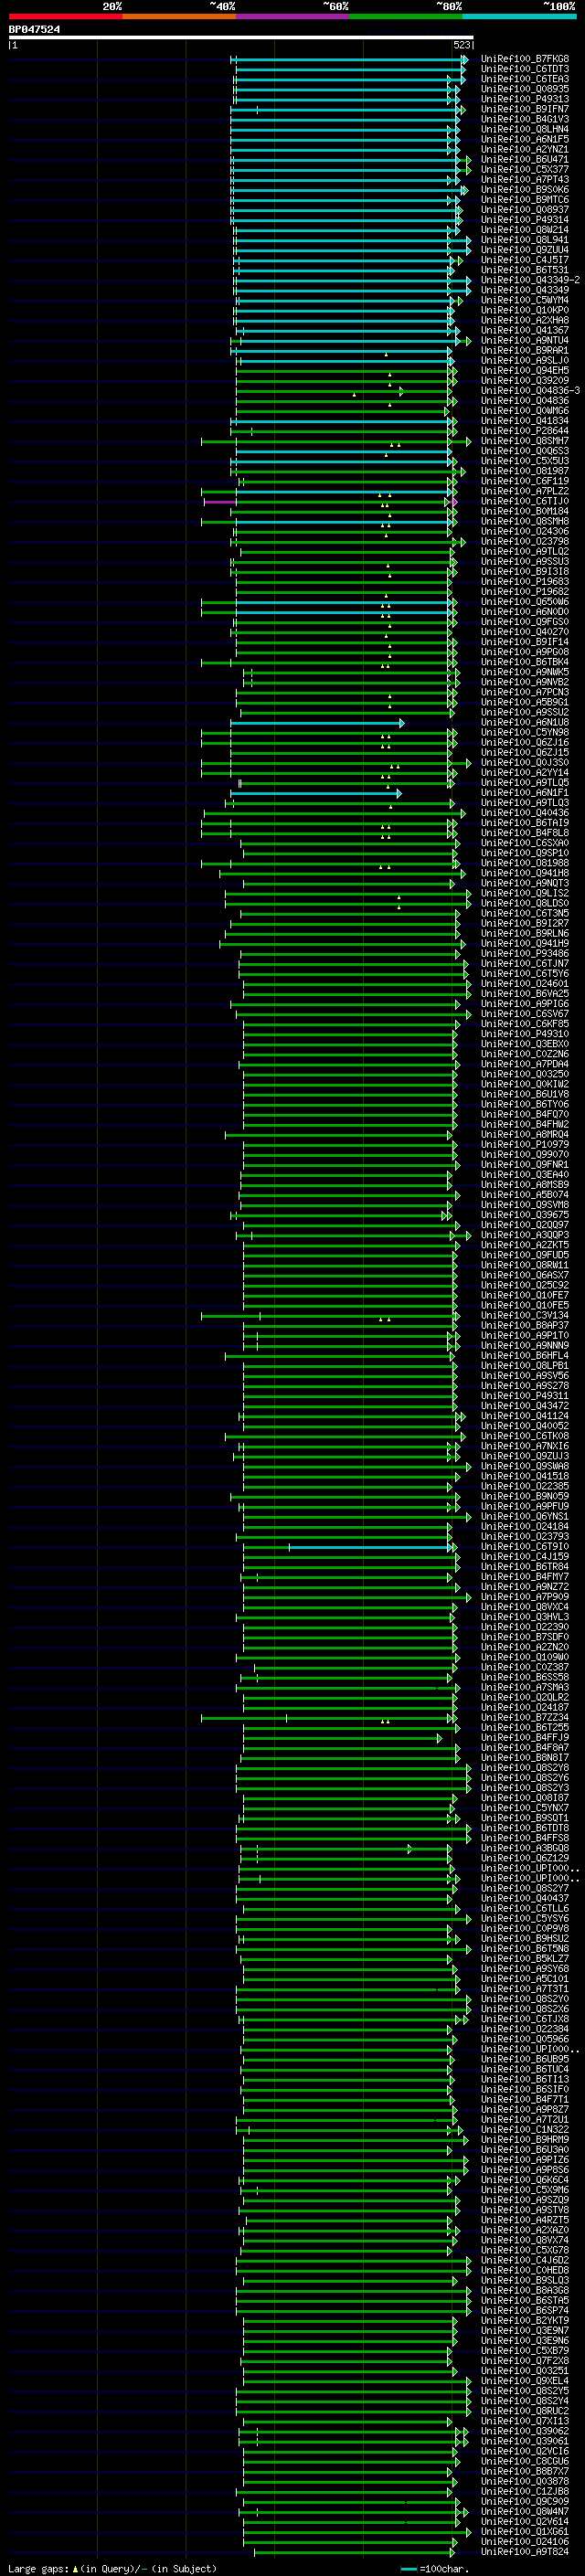
Task: Click the red 20% identity legend segment
Action: (65, 16)
